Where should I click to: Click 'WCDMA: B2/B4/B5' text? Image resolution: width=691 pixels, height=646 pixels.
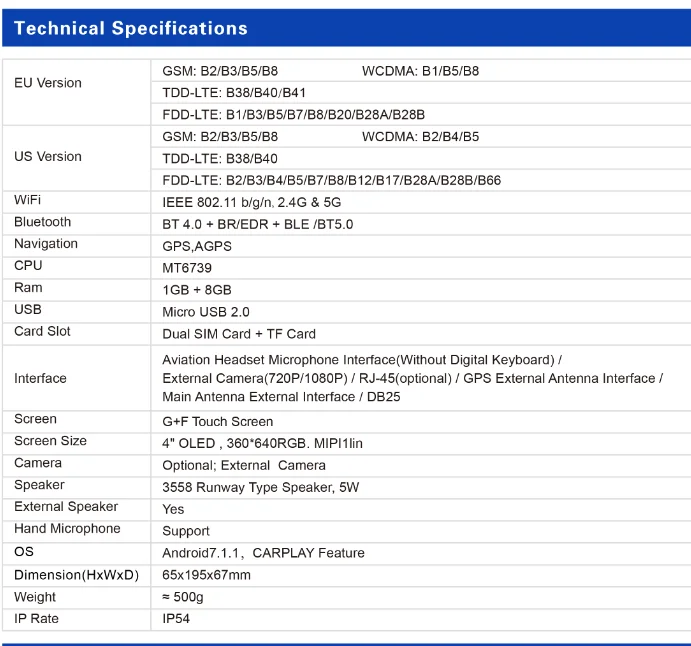pyautogui.click(x=420, y=137)
